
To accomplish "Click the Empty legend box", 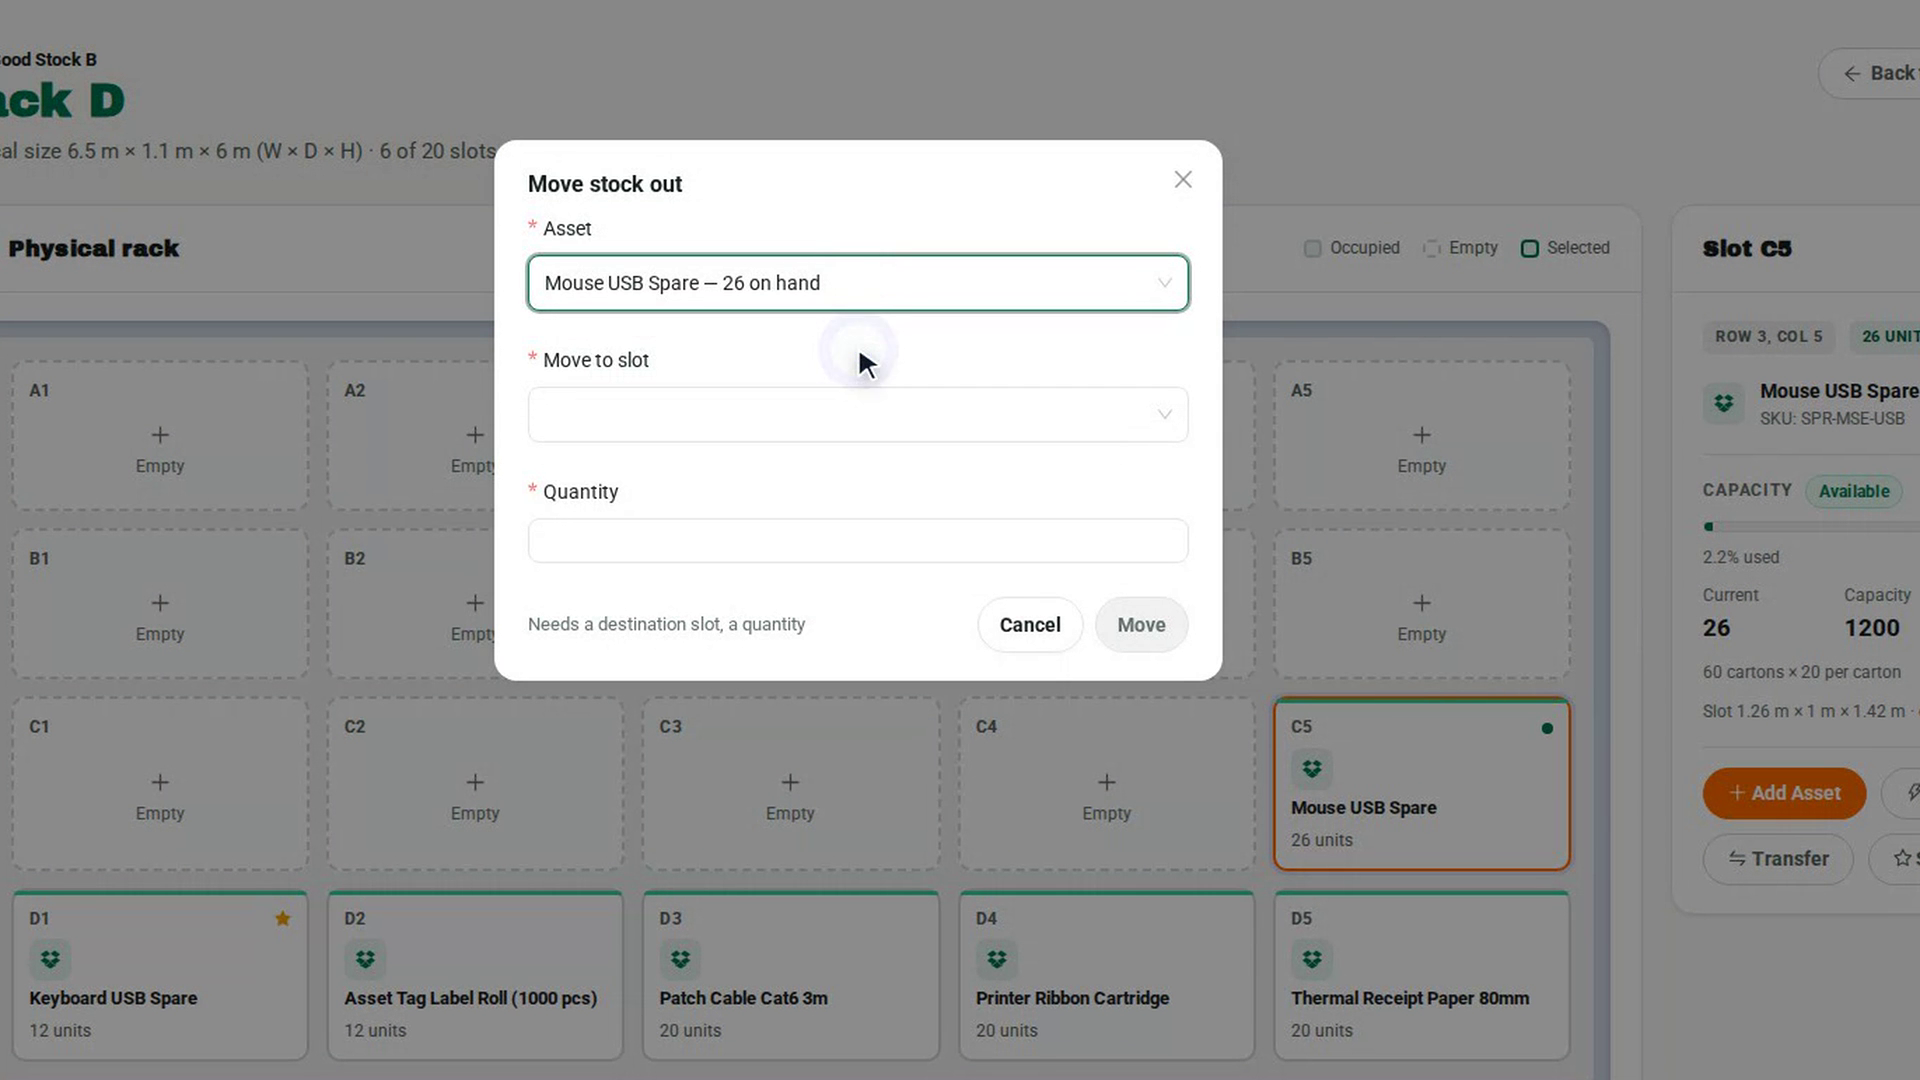I will 1432,248.
